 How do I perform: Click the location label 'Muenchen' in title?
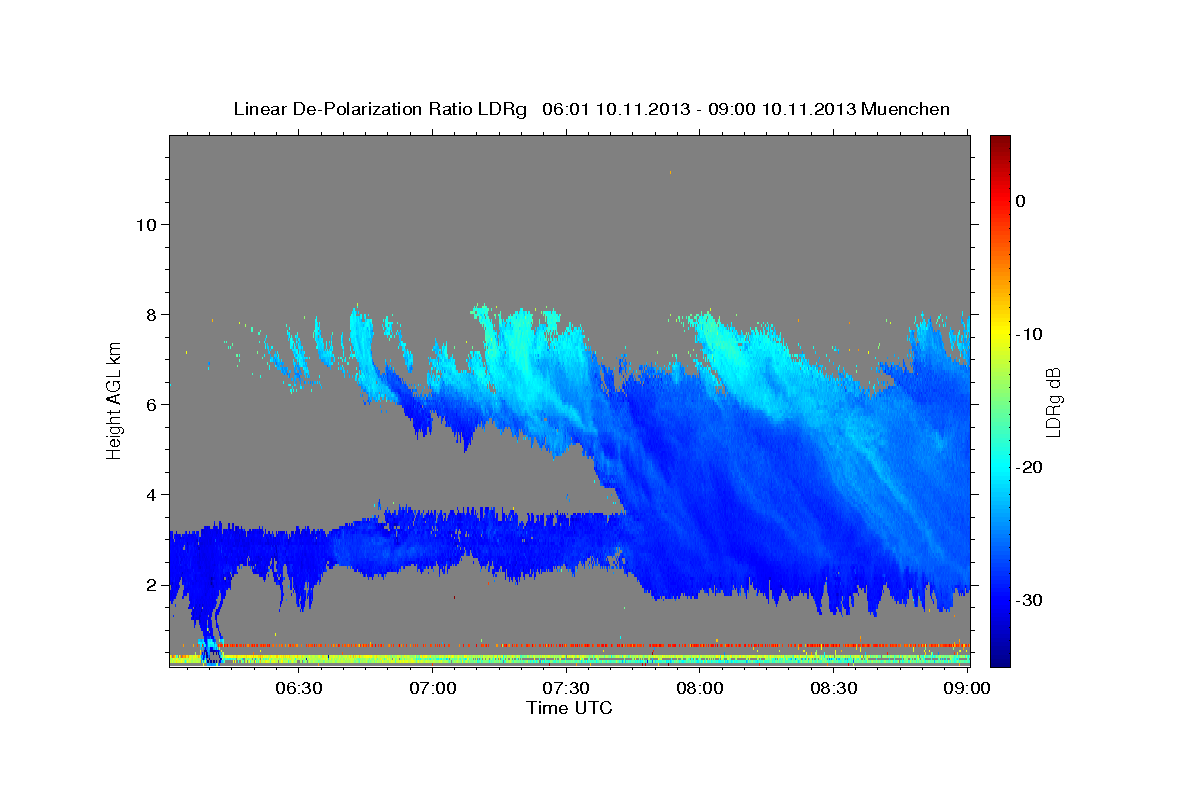[x=906, y=108]
